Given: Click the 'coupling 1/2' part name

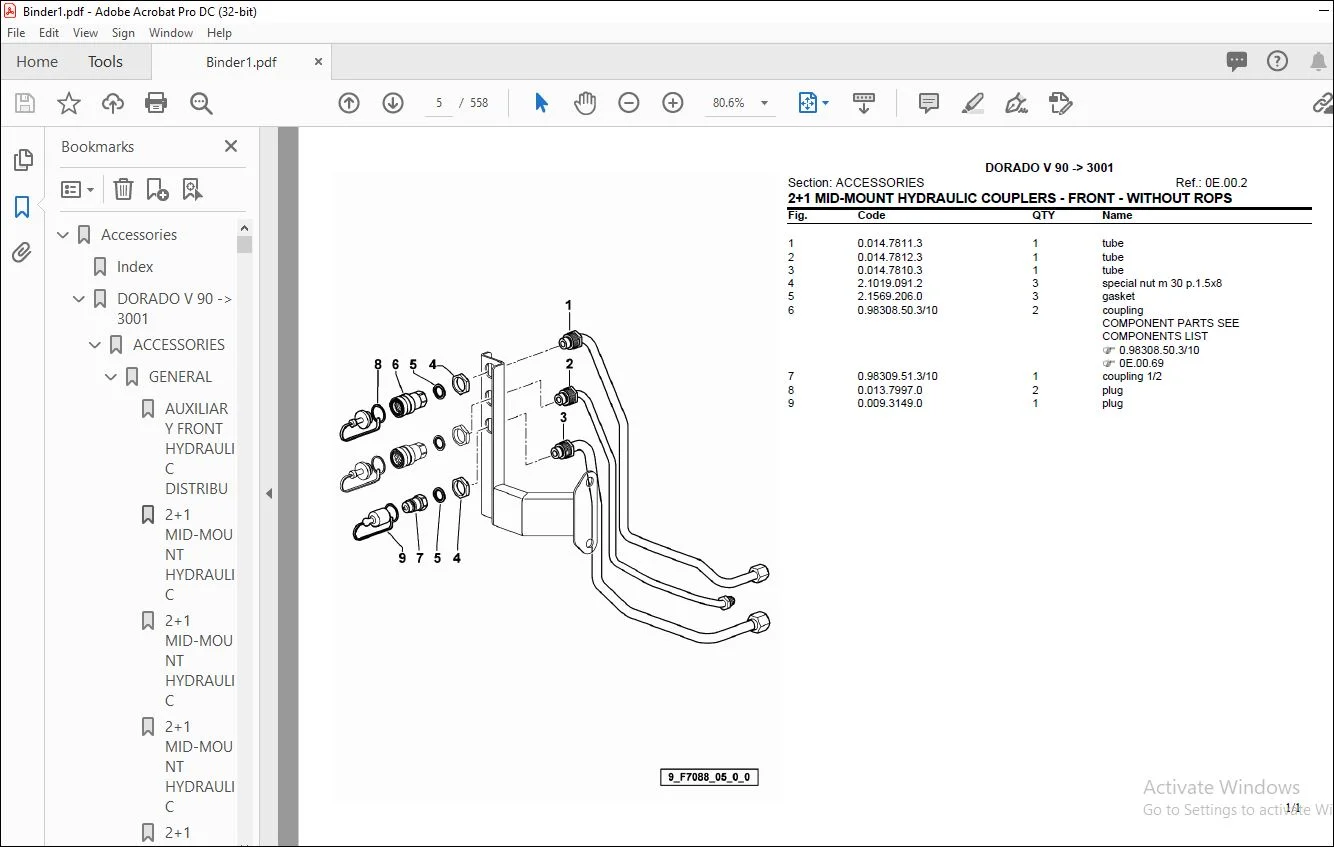Looking at the screenshot, I should click(1132, 376).
